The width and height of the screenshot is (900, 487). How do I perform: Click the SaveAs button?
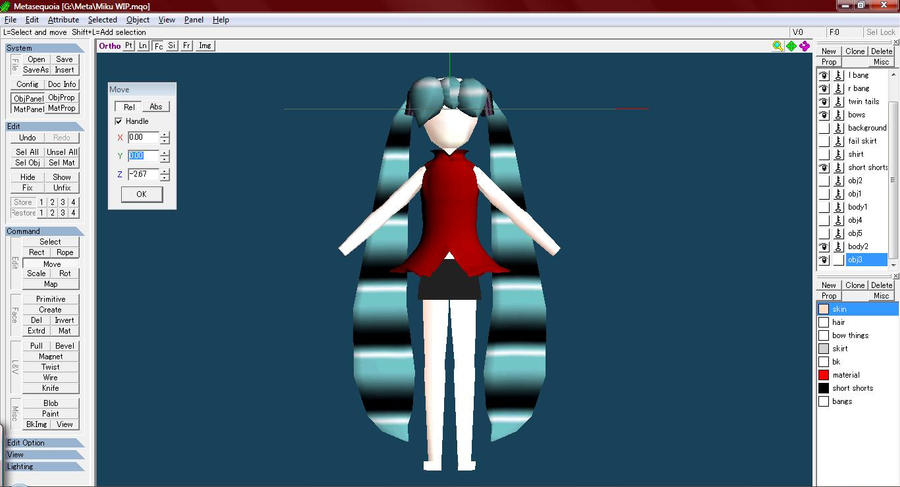tap(36, 69)
